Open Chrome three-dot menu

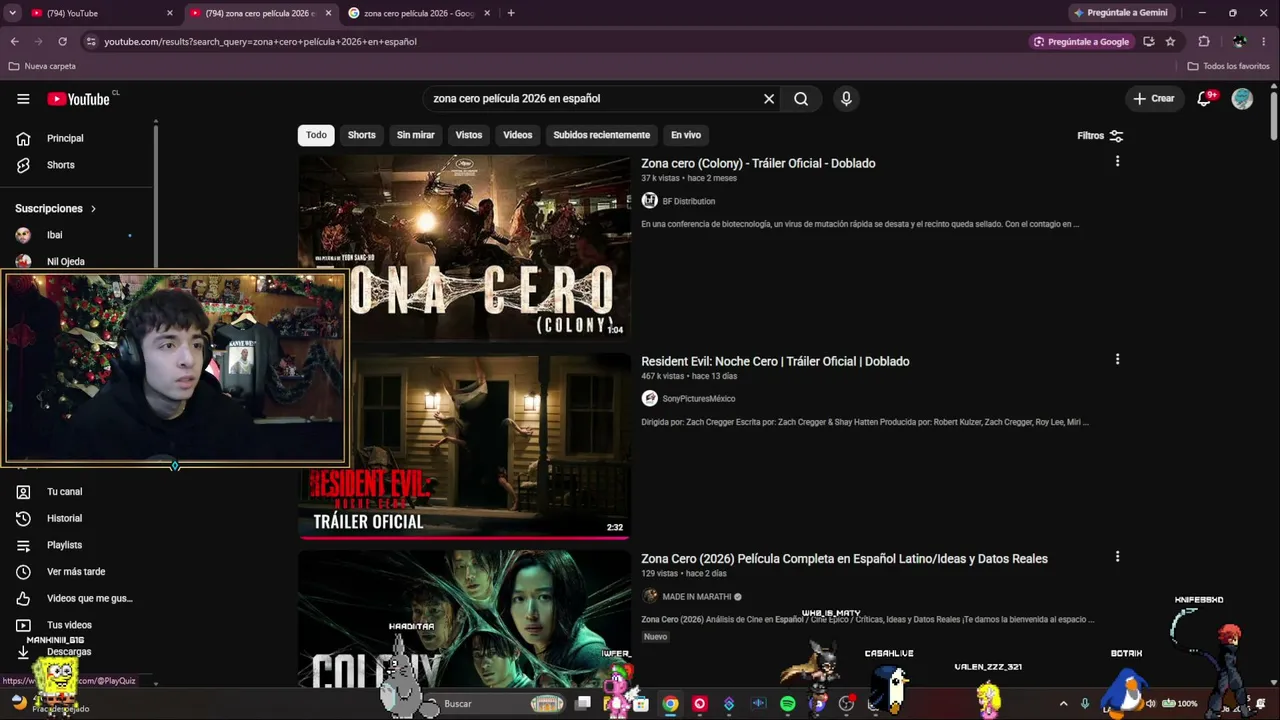tap(1265, 41)
